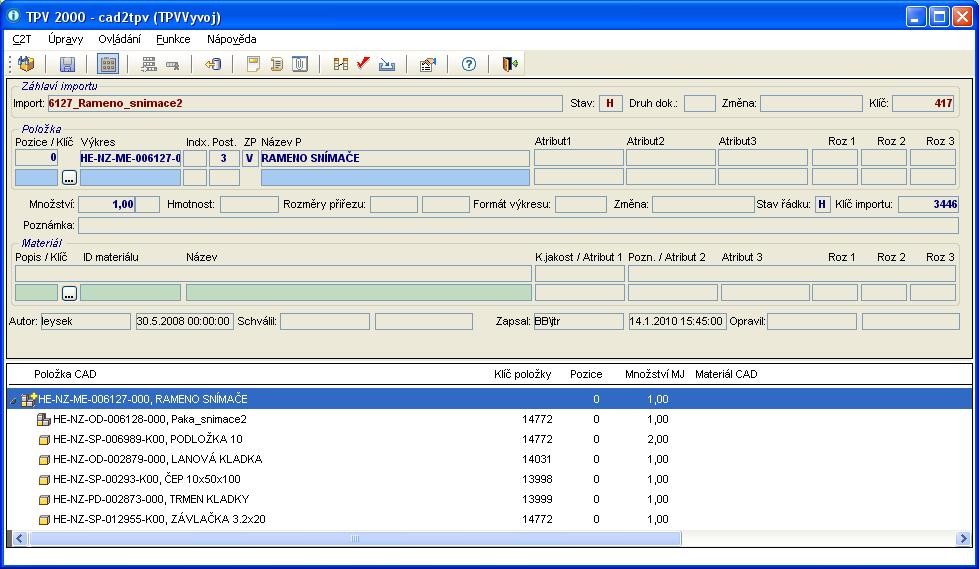
Task: Click the horizontal scrollbar thumb
Action: (x=355, y=538)
